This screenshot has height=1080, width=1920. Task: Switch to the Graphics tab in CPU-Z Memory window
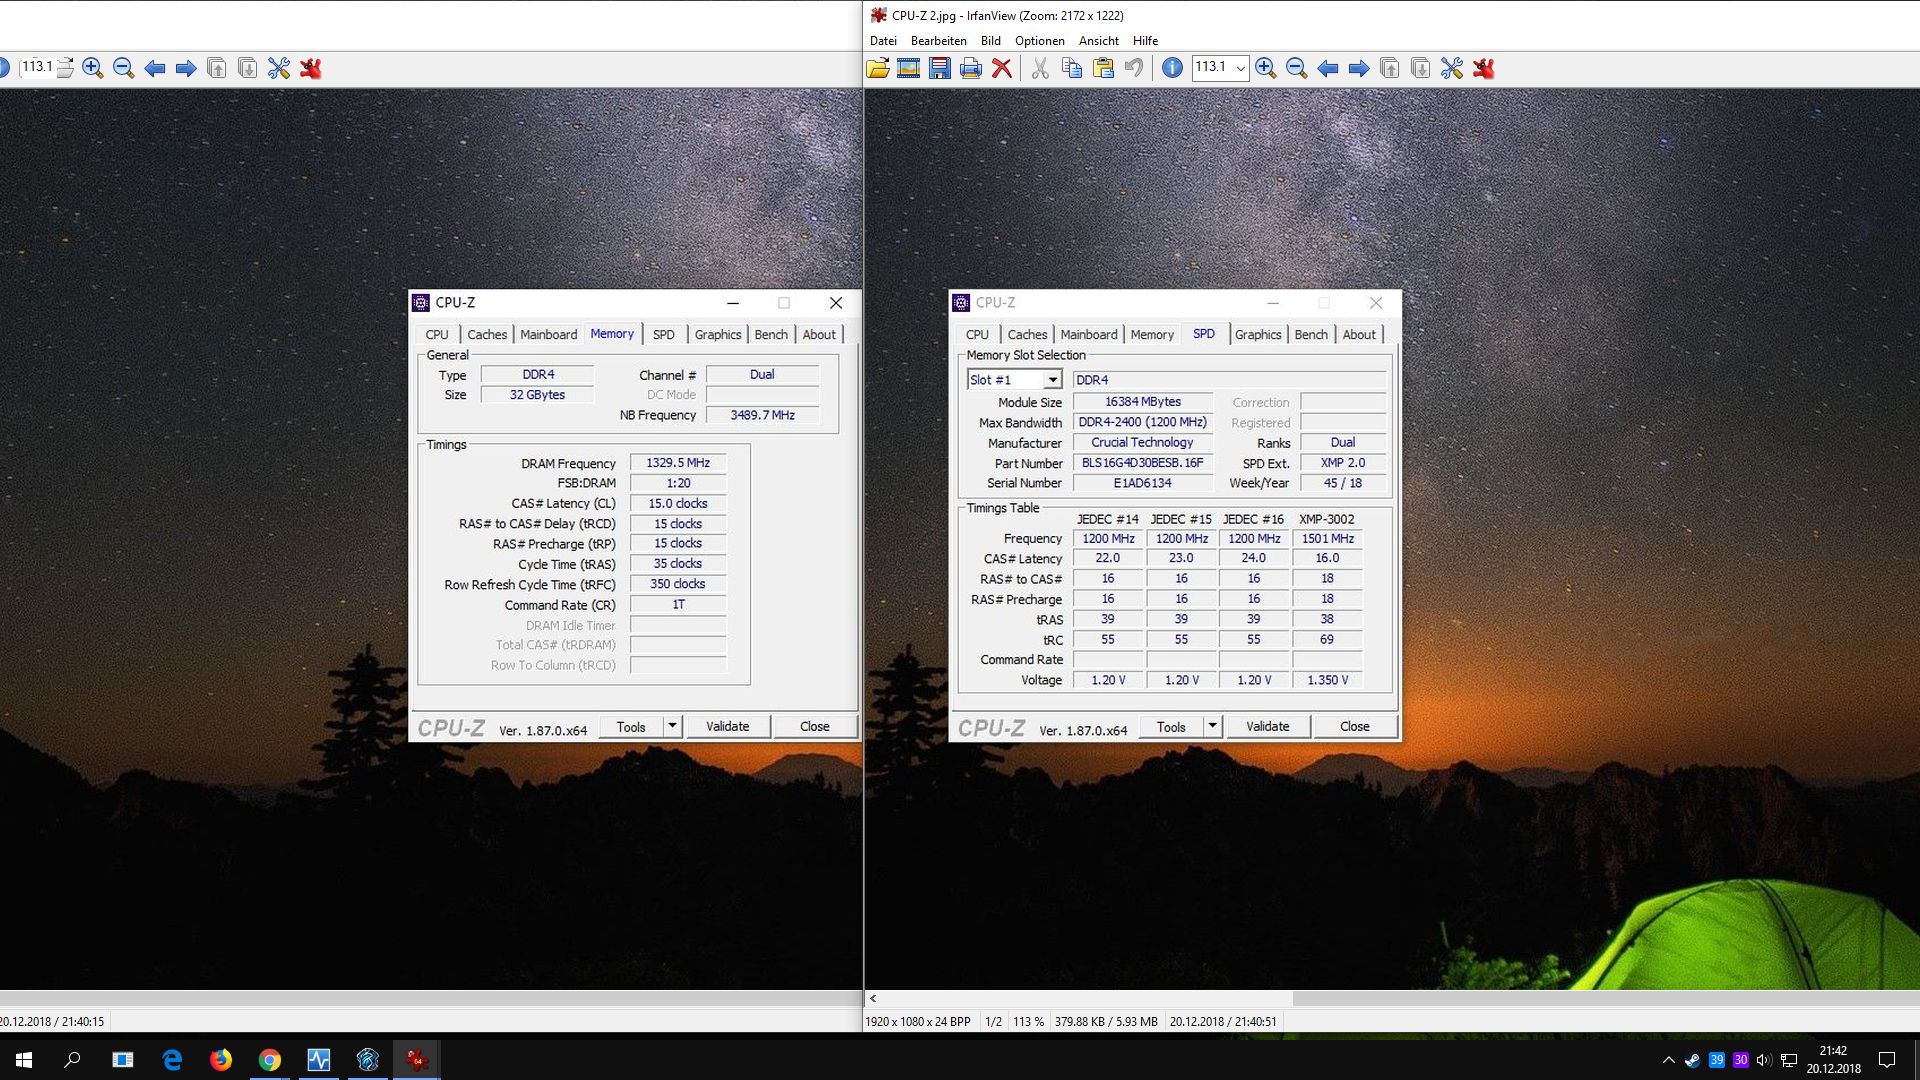coord(717,334)
